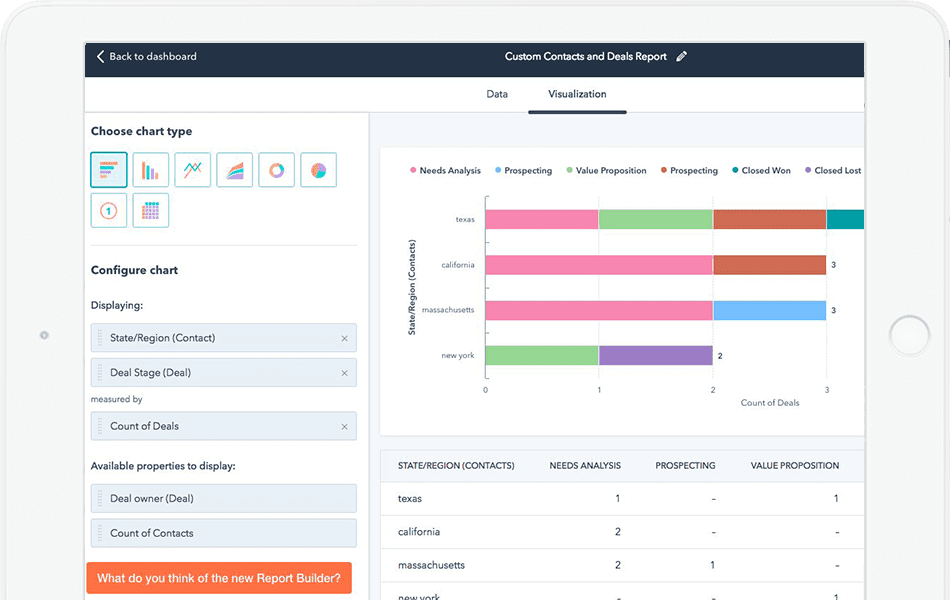
Task: Edit report title with pencil icon
Action: coord(682,57)
